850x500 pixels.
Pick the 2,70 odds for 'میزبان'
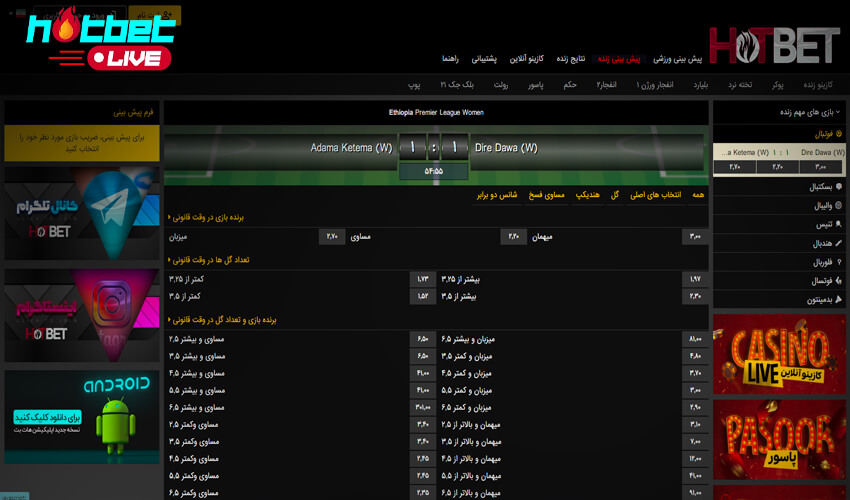[x=333, y=237]
